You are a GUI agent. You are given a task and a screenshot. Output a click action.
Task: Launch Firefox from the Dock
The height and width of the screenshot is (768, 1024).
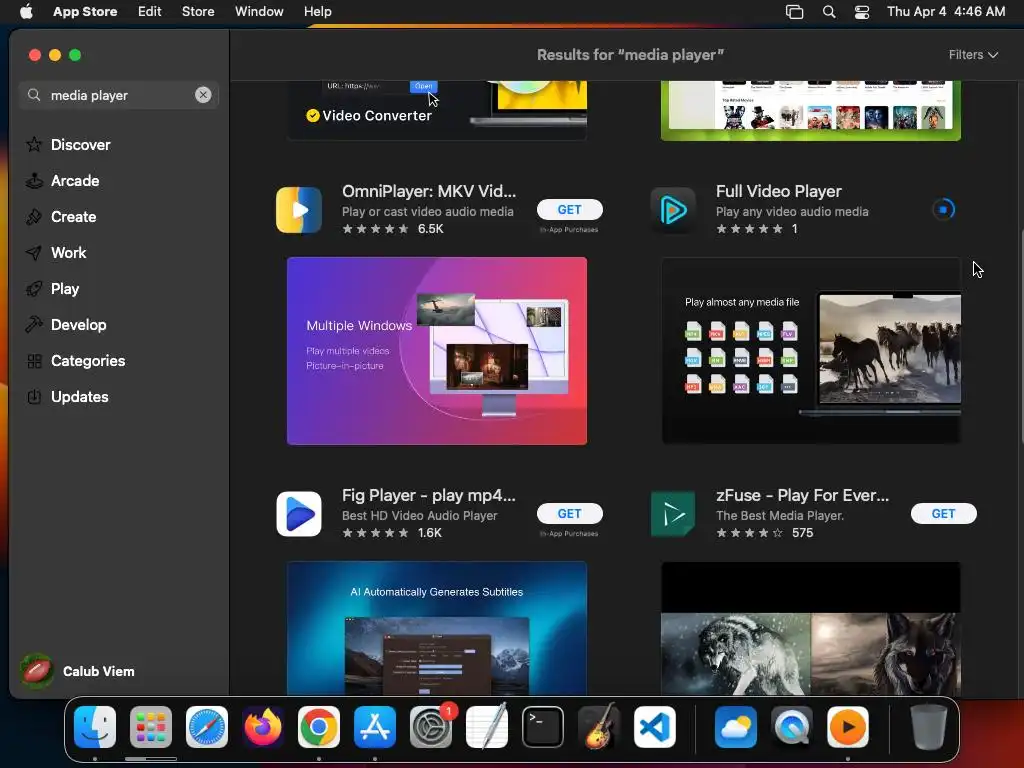[263, 727]
